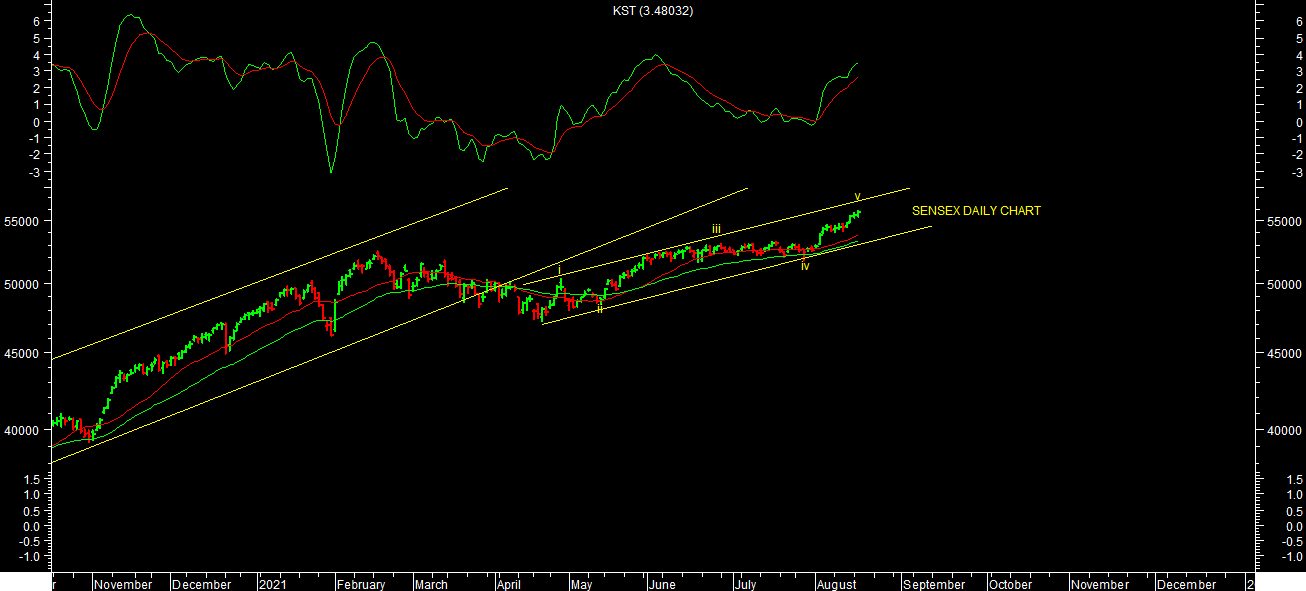Select the 2021 year marker on time axis
This screenshot has width=1306, height=591.
coord(272,584)
